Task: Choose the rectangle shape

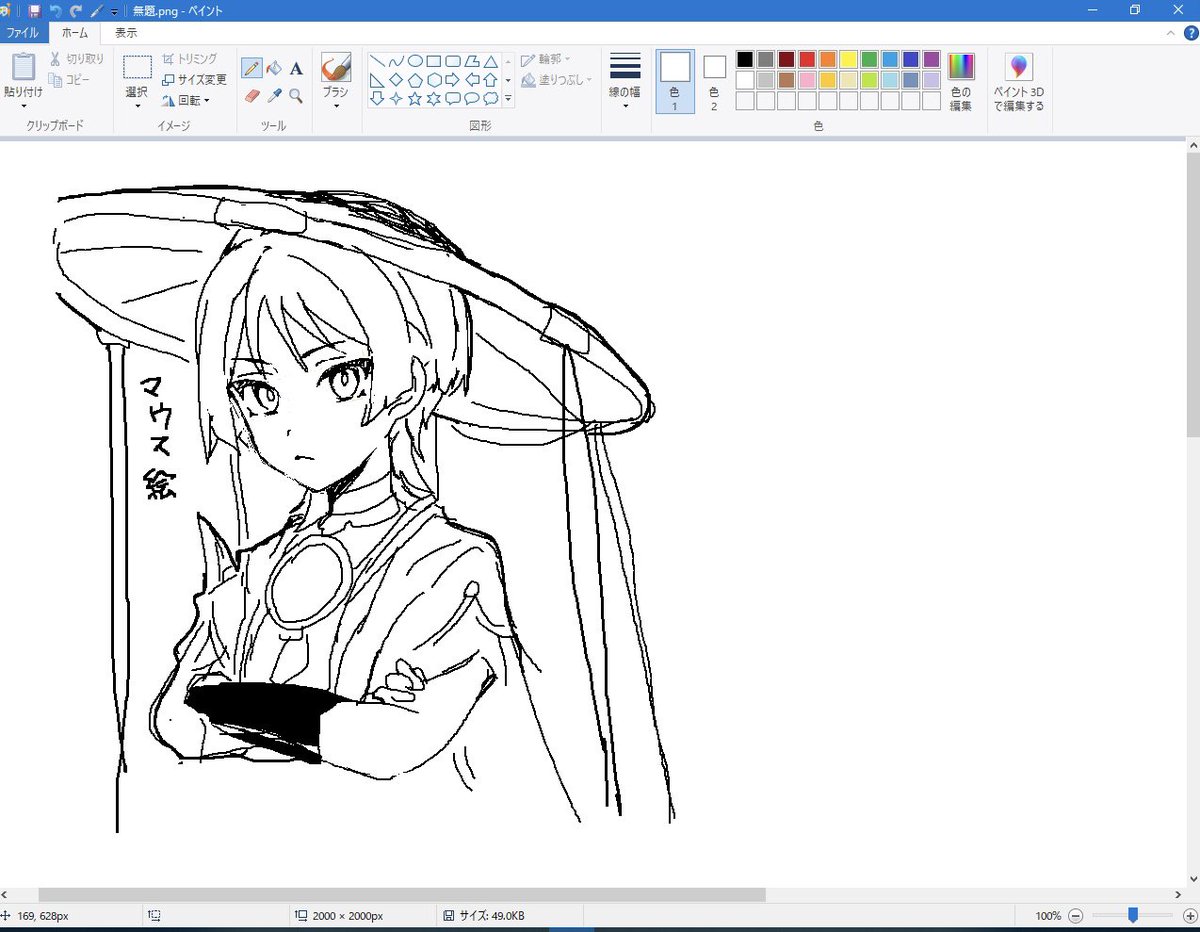Action: tap(434, 61)
